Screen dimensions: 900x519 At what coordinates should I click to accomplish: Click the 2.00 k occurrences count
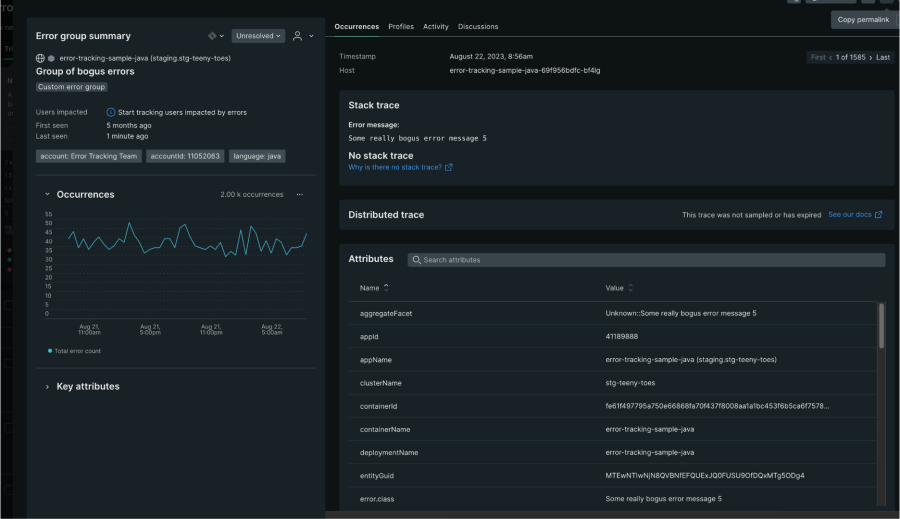251,195
